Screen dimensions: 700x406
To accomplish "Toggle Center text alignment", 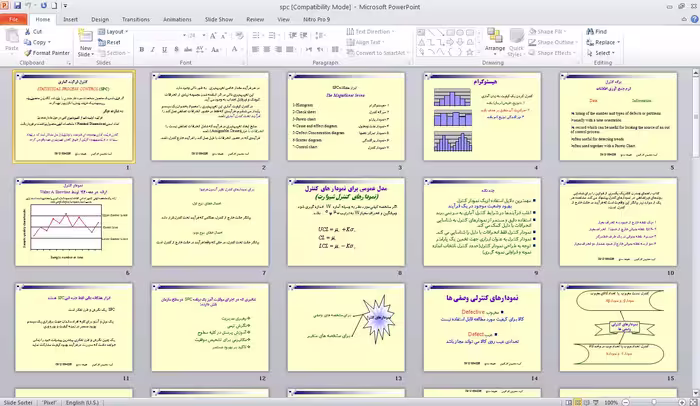I will coord(267,50).
